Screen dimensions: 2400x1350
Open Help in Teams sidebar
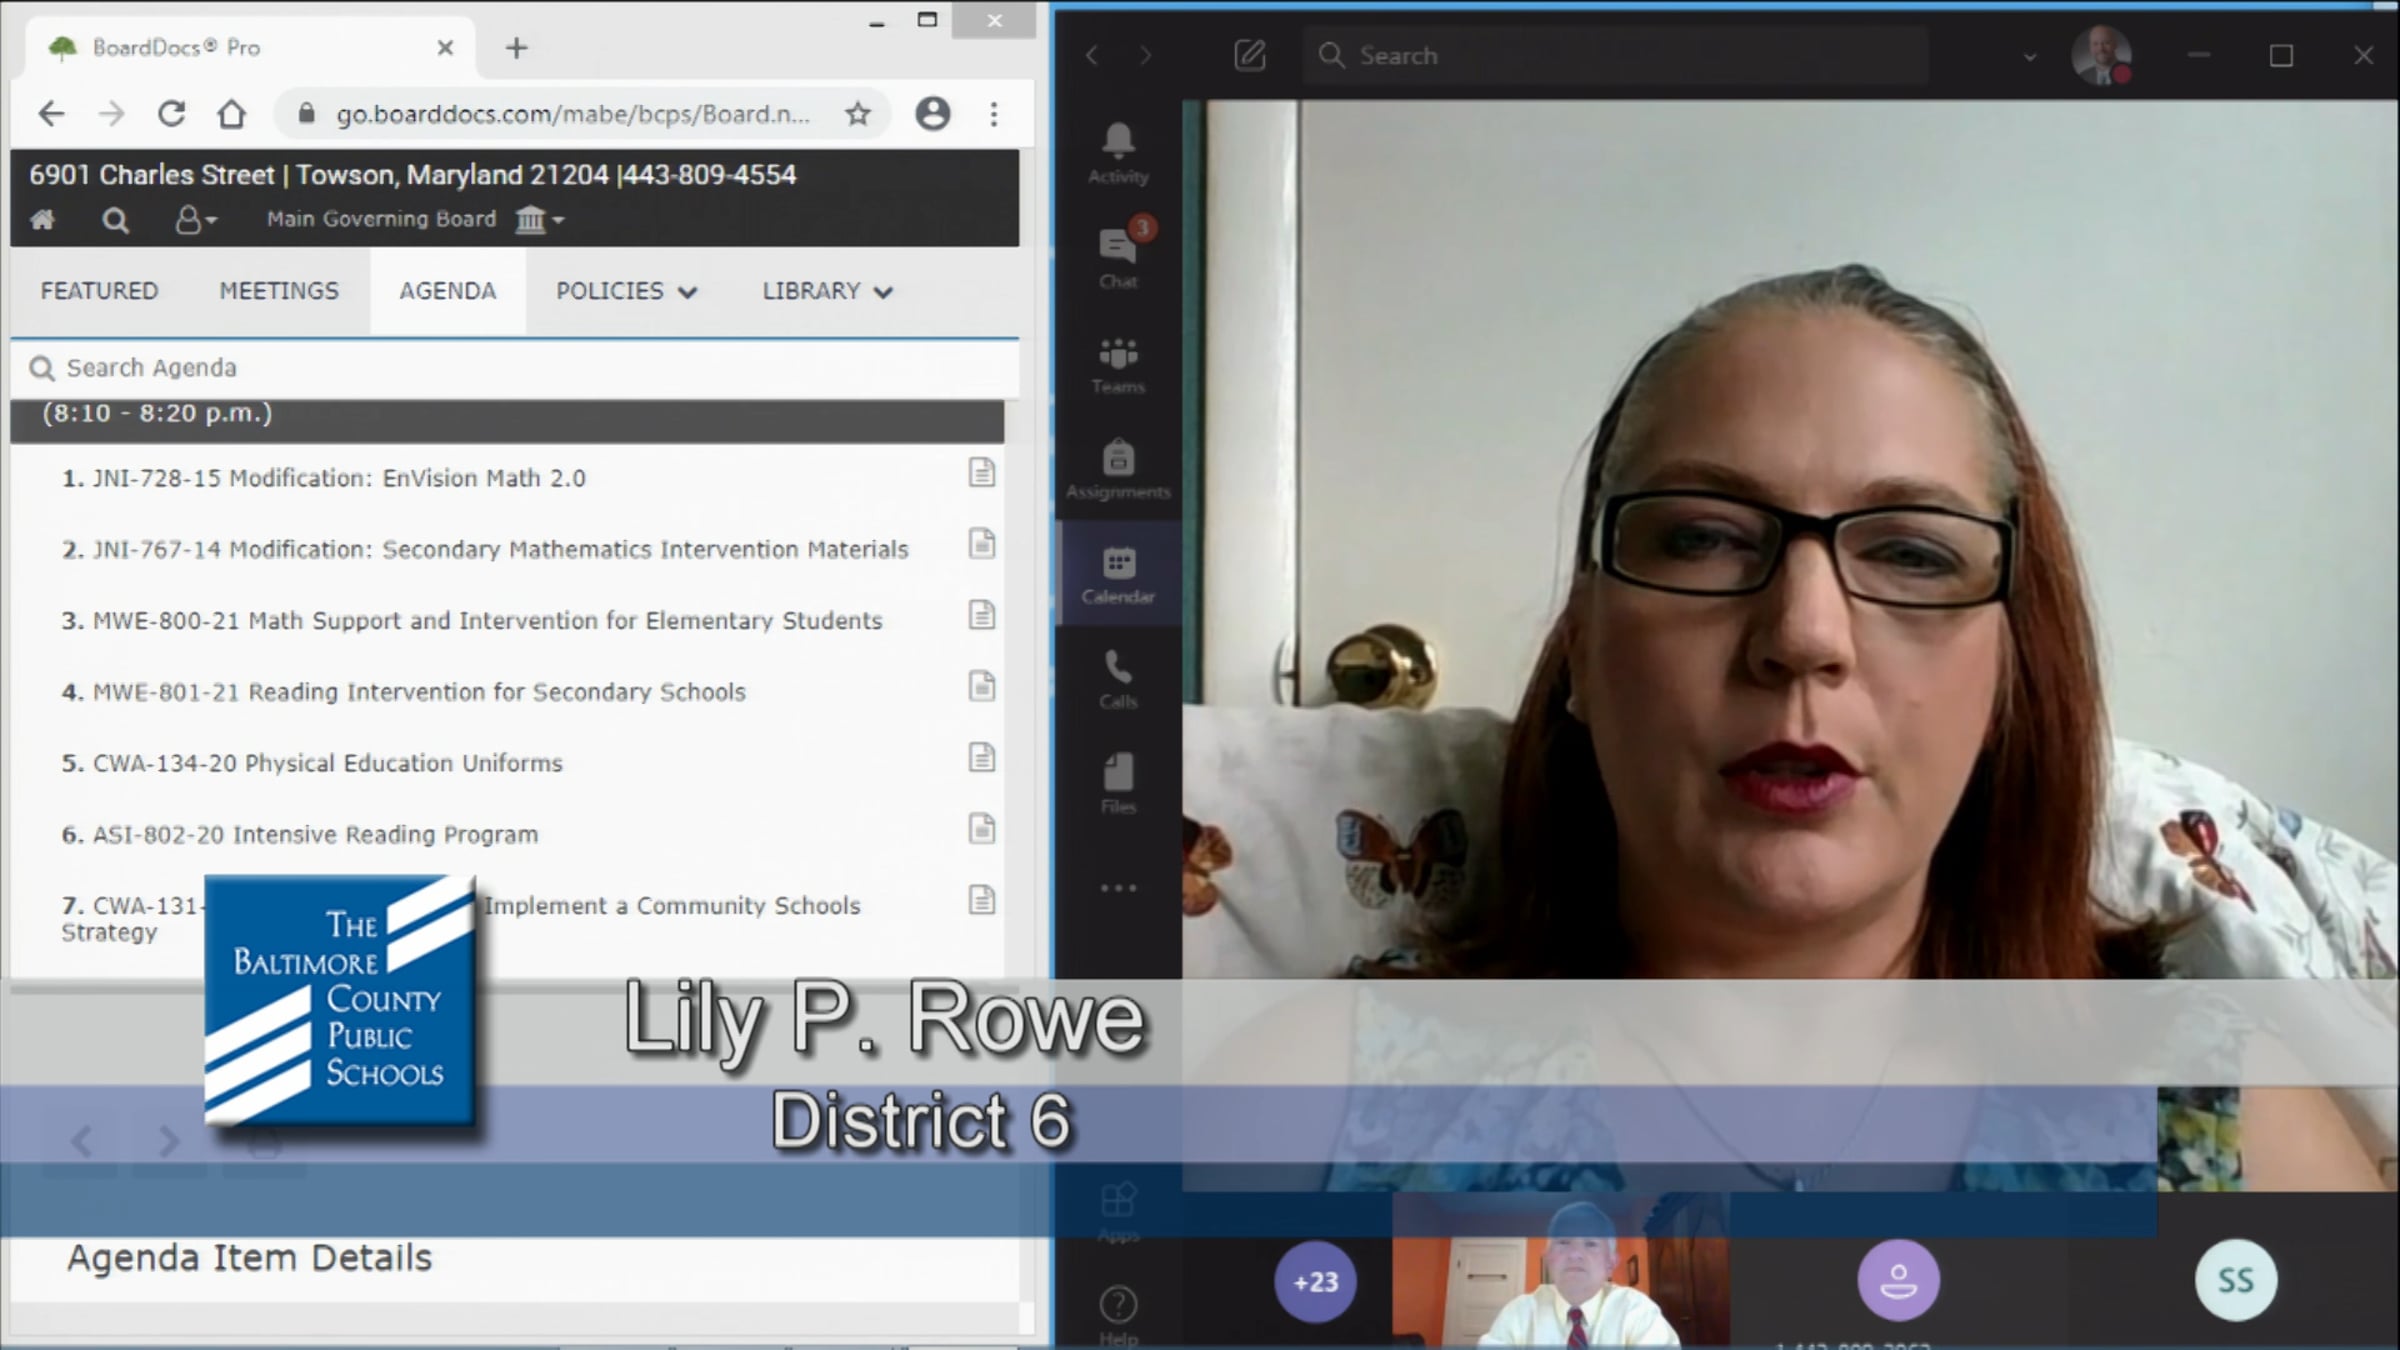(x=1118, y=1316)
